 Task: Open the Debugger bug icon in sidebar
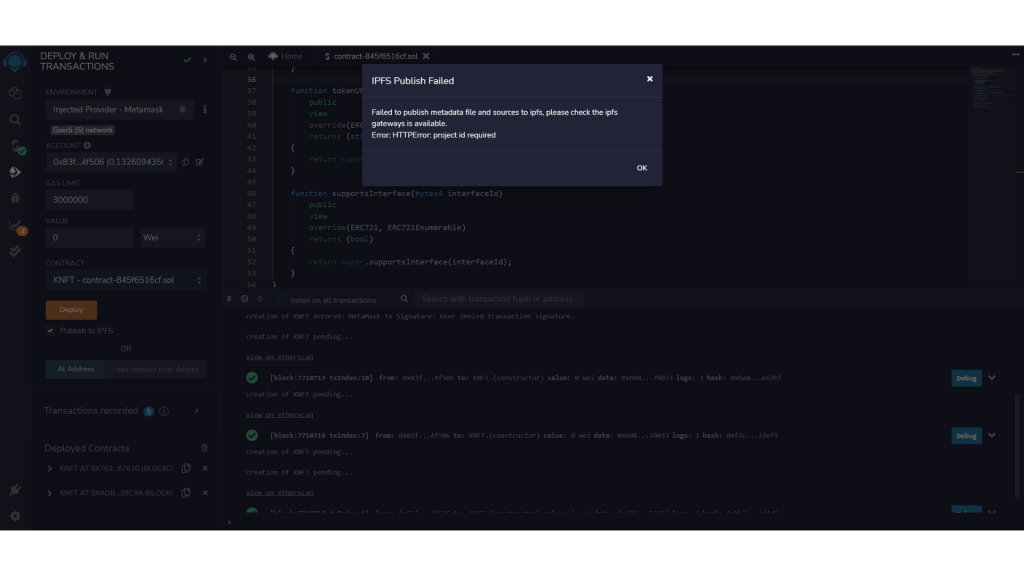click(x=15, y=199)
